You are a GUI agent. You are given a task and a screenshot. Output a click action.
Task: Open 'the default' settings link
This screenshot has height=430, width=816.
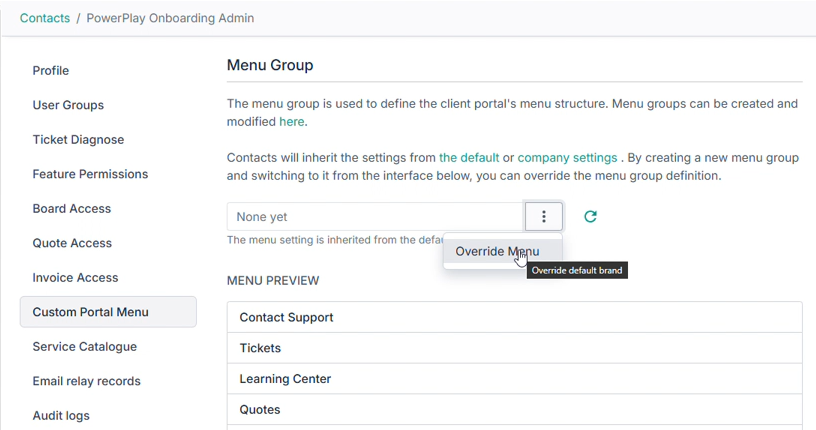coord(469,157)
